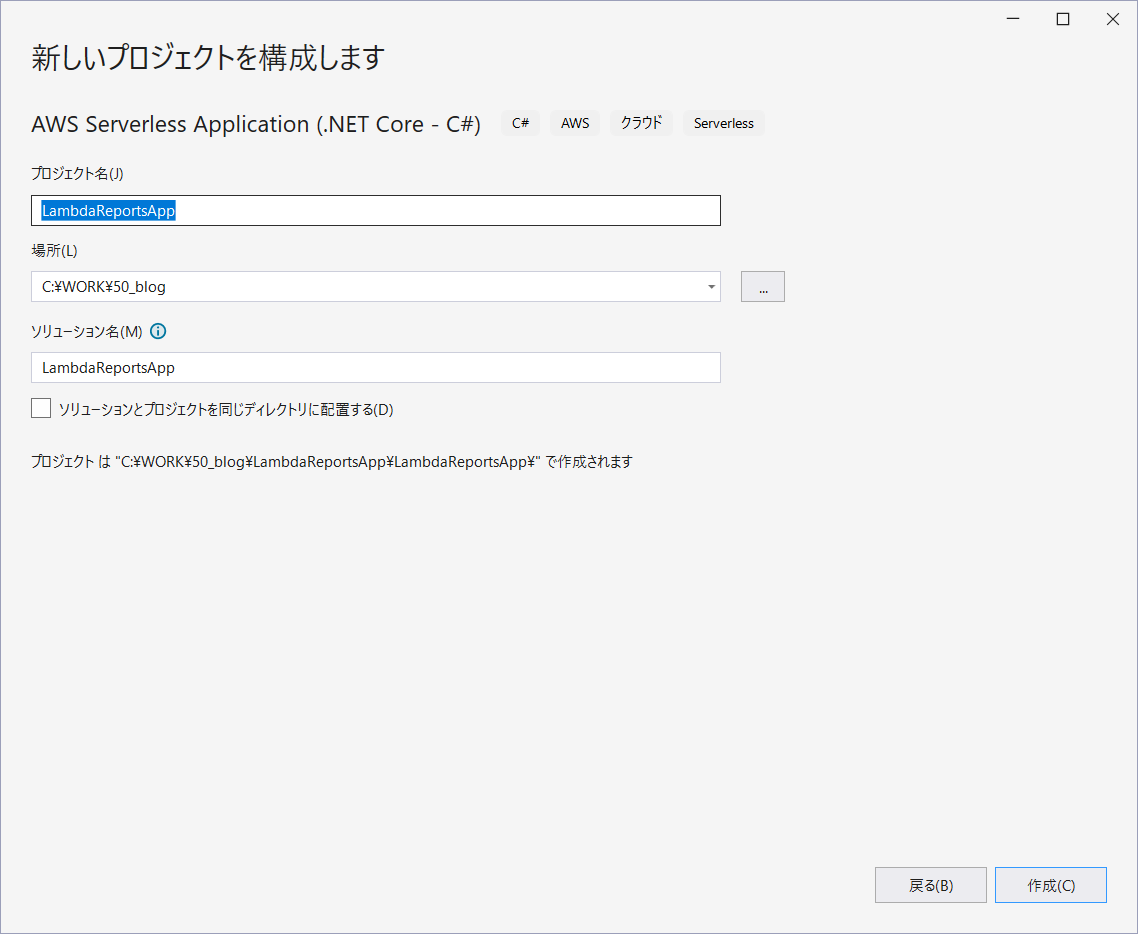This screenshot has height=934, width=1138.
Task: Close the project configuration dialog
Action: 1112,19
